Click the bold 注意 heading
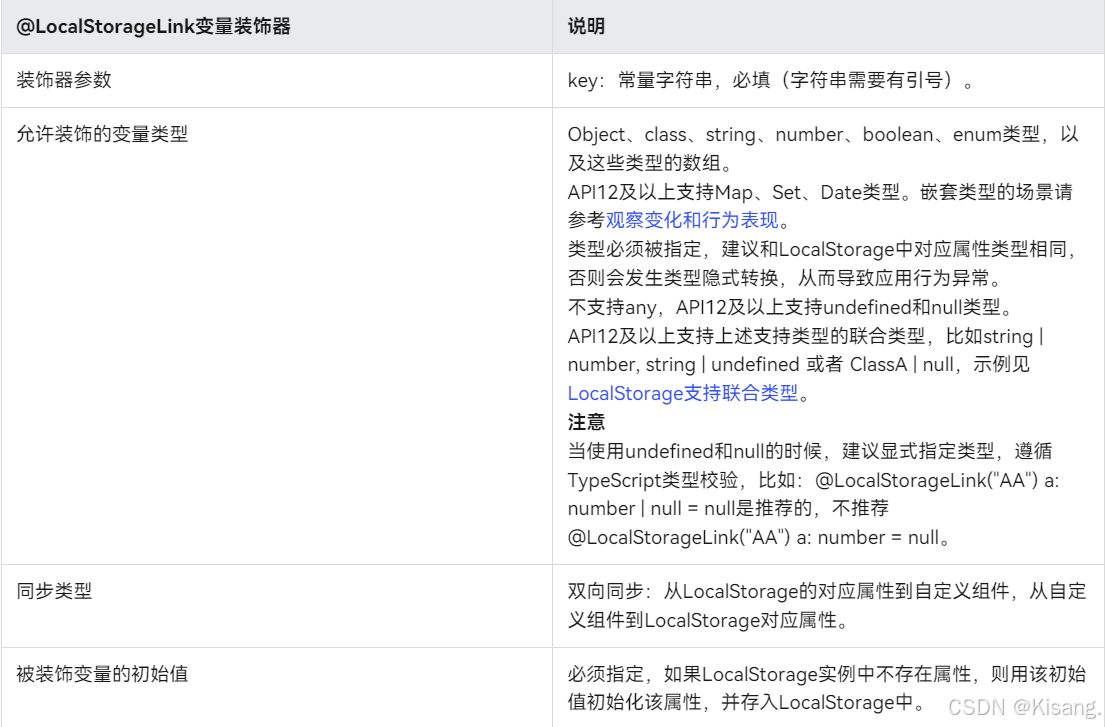1106x727 pixels. (586, 422)
